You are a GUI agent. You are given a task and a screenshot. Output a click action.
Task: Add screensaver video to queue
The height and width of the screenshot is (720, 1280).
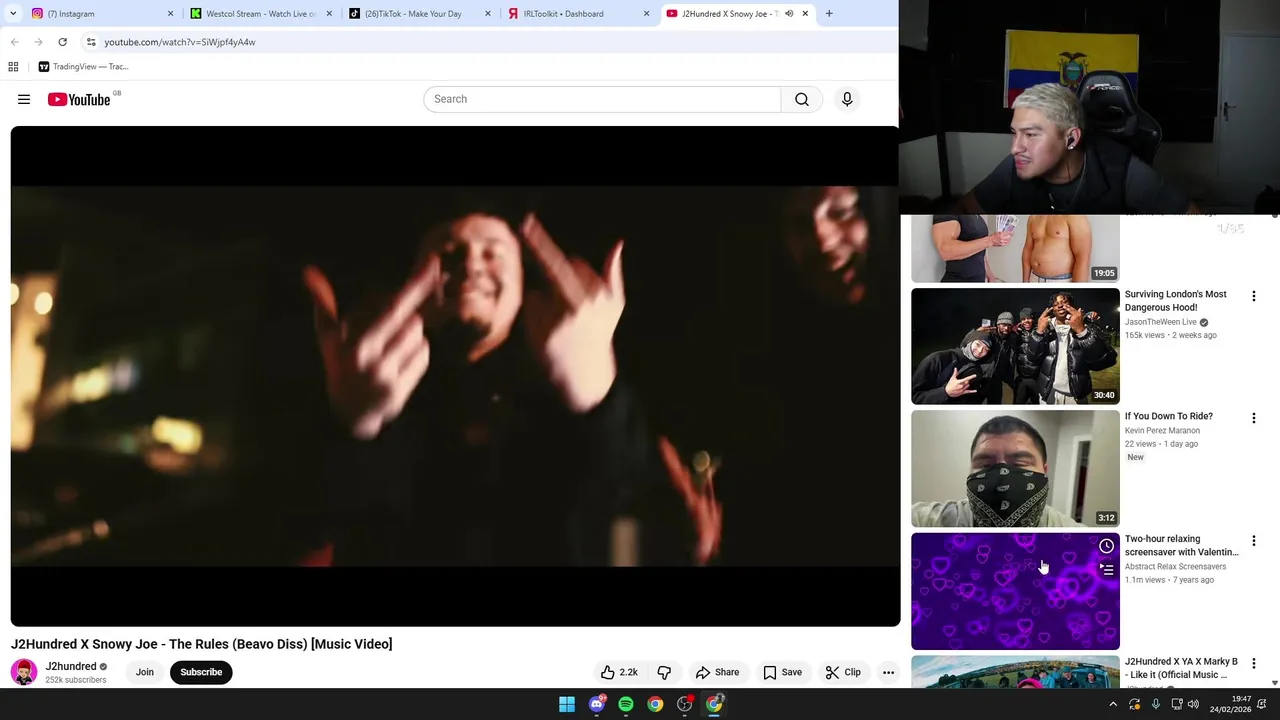(x=1106, y=569)
